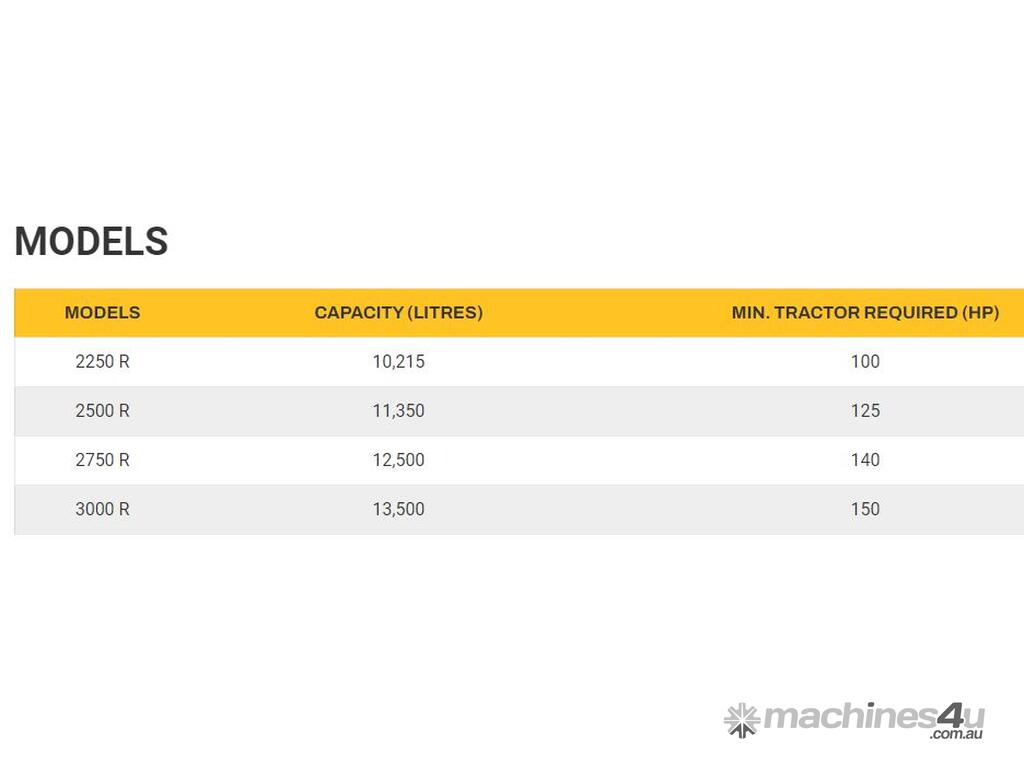Click the 150 HP tractor requirement
The image size is (1024, 768).
click(x=865, y=509)
